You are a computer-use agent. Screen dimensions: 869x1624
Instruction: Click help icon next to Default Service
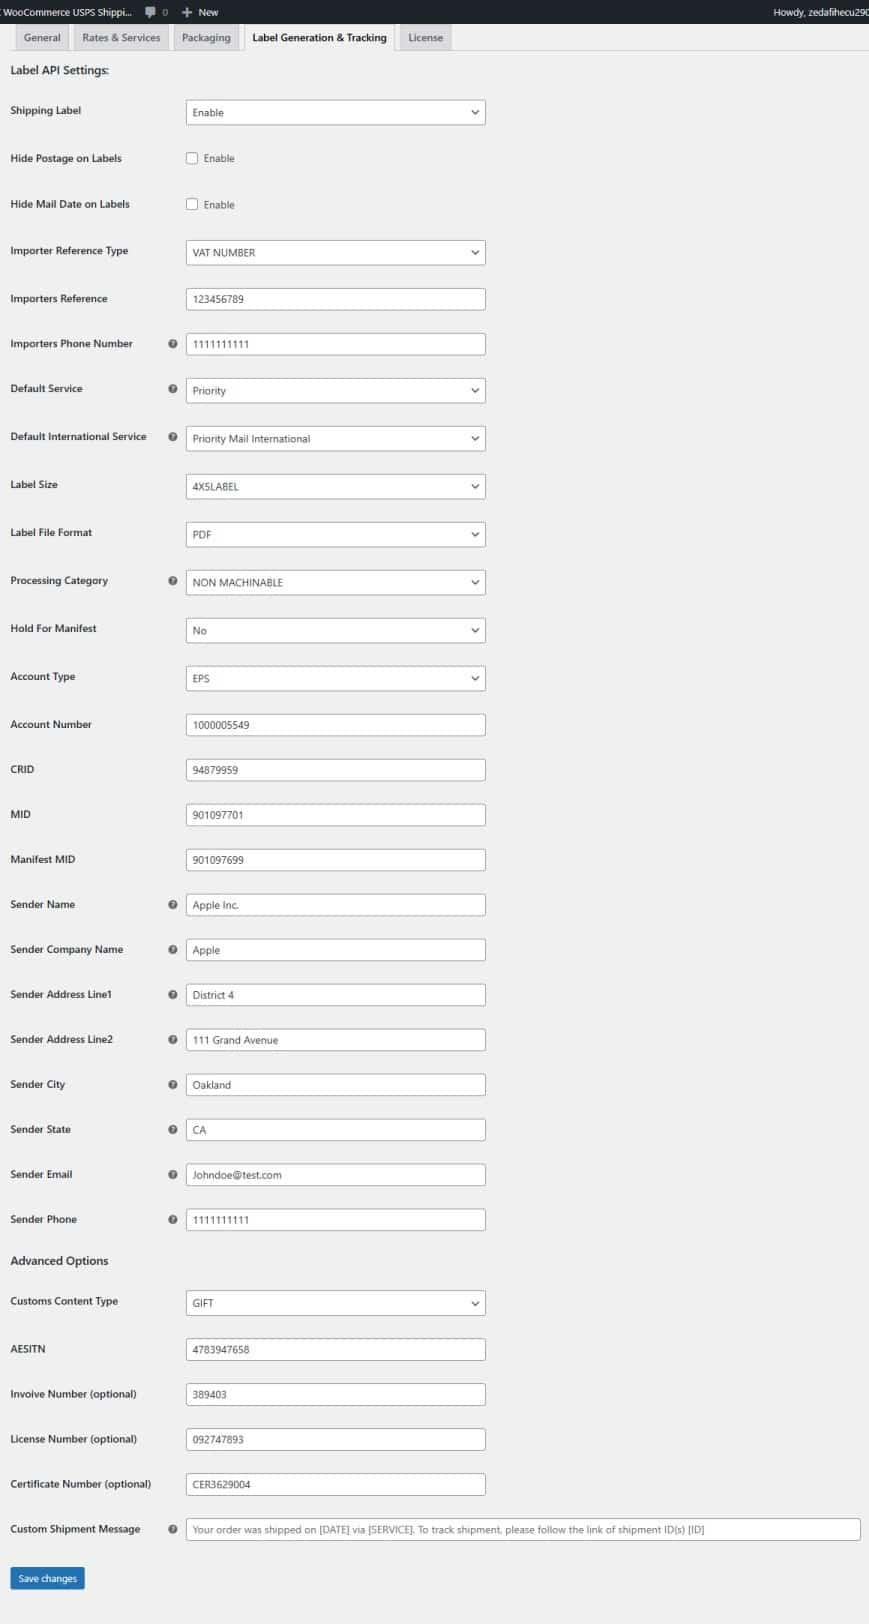pos(172,389)
